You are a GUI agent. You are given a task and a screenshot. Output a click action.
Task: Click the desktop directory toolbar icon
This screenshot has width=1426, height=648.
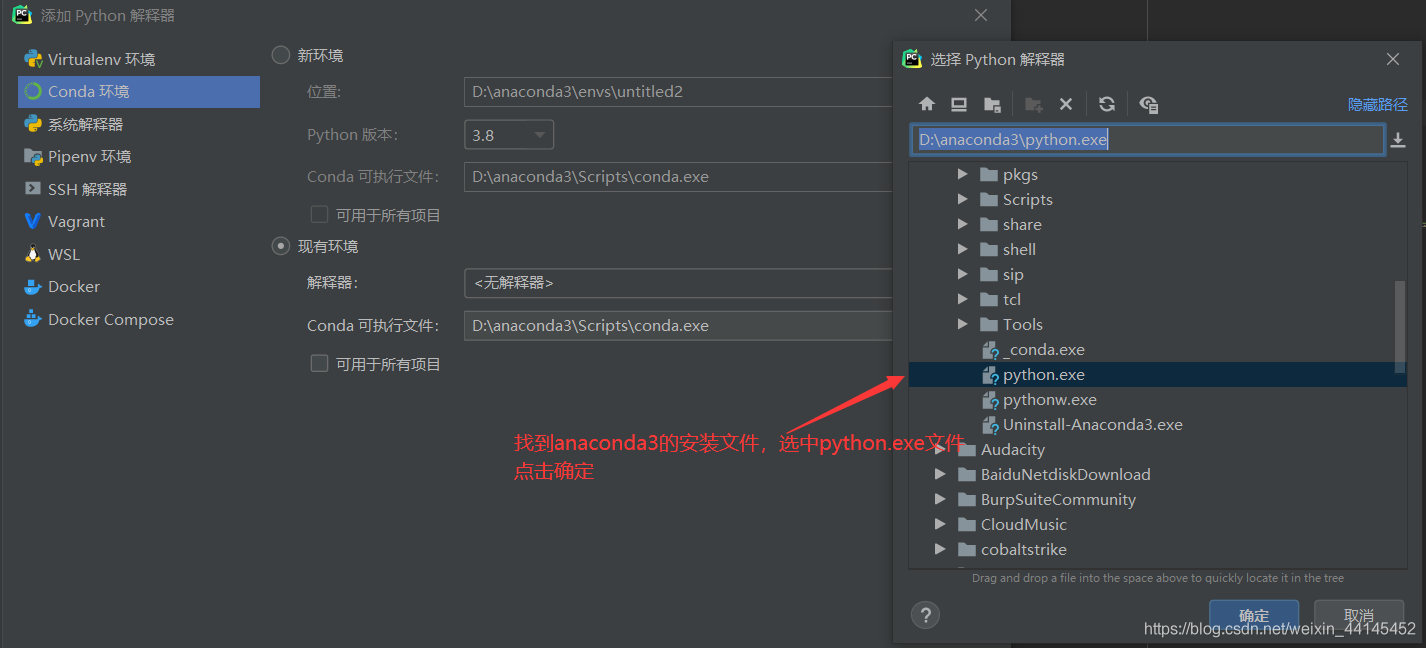(959, 104)
